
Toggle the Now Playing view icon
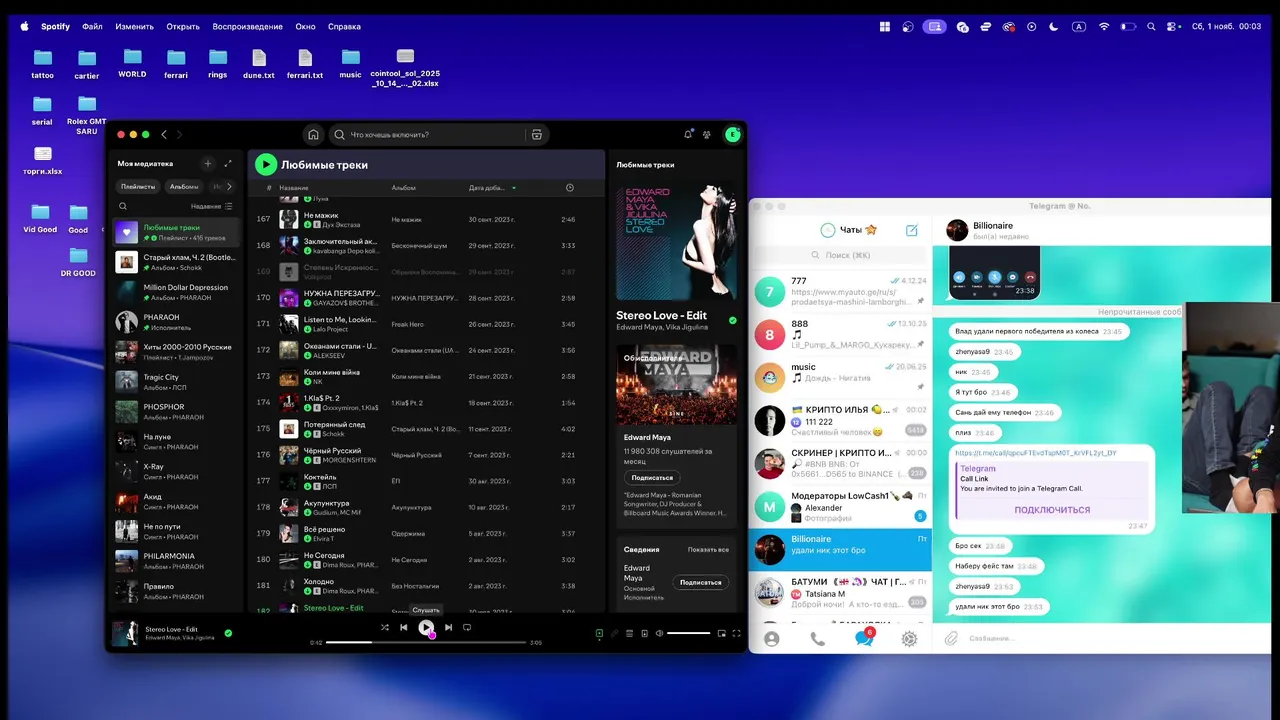coord(599,633)
